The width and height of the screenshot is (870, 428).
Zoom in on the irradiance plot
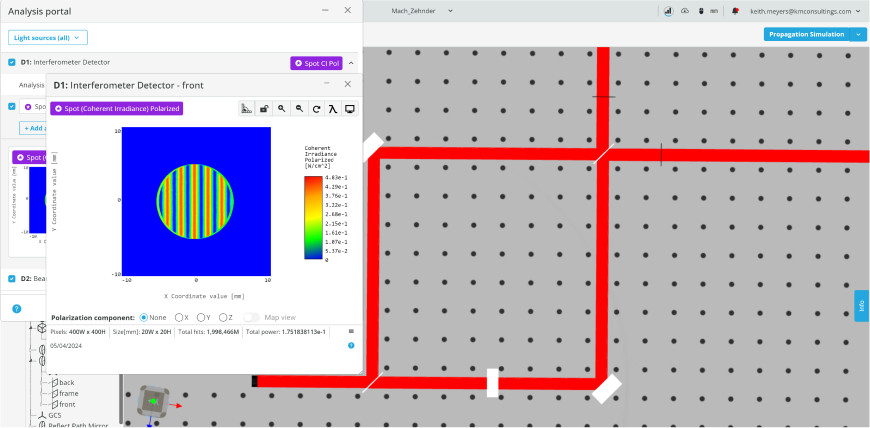pyautogui.click(x=282, y=109)
